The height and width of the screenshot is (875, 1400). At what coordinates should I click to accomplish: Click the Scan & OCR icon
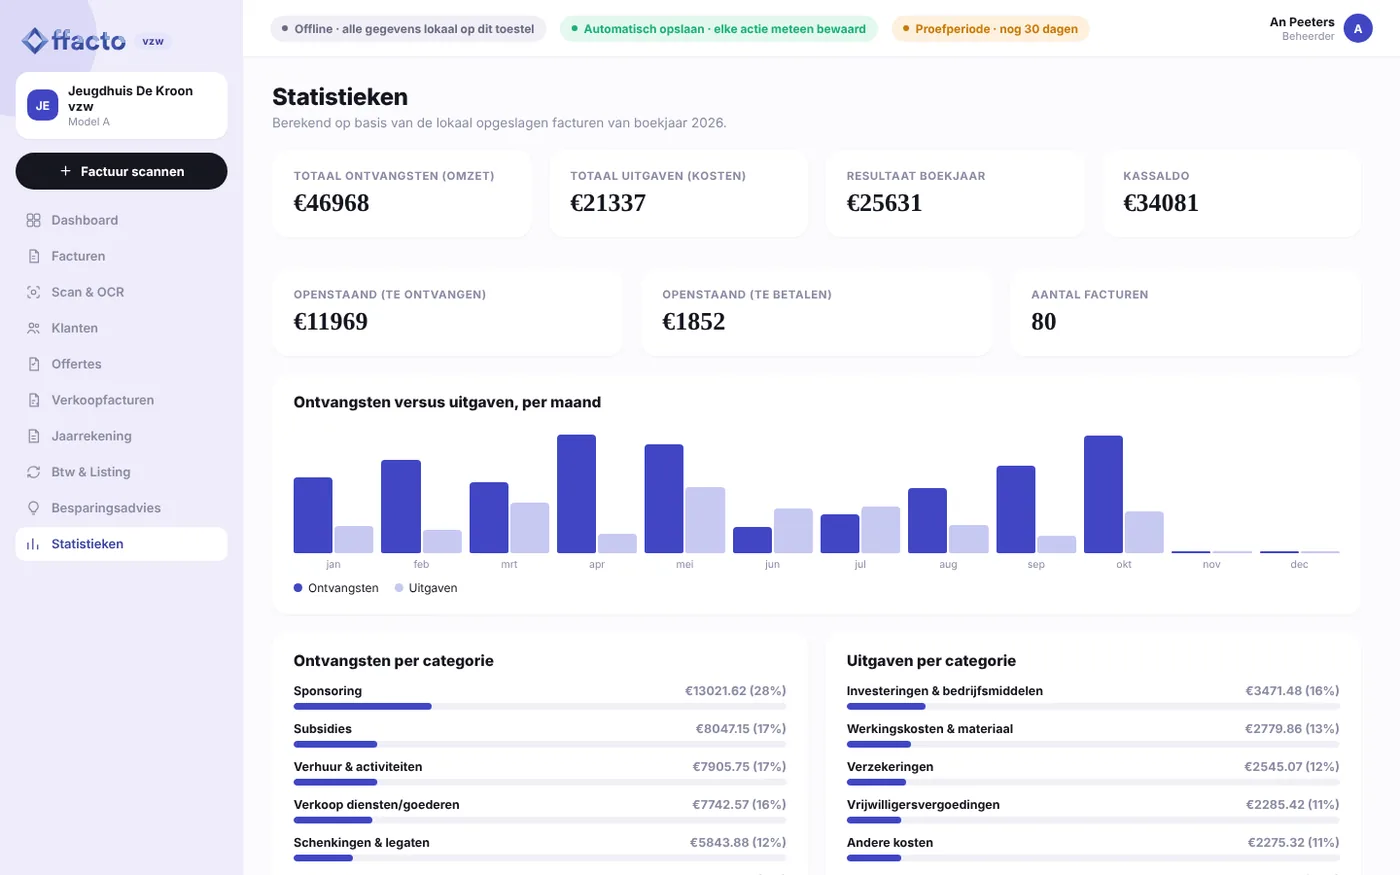[x=33, y=292]
